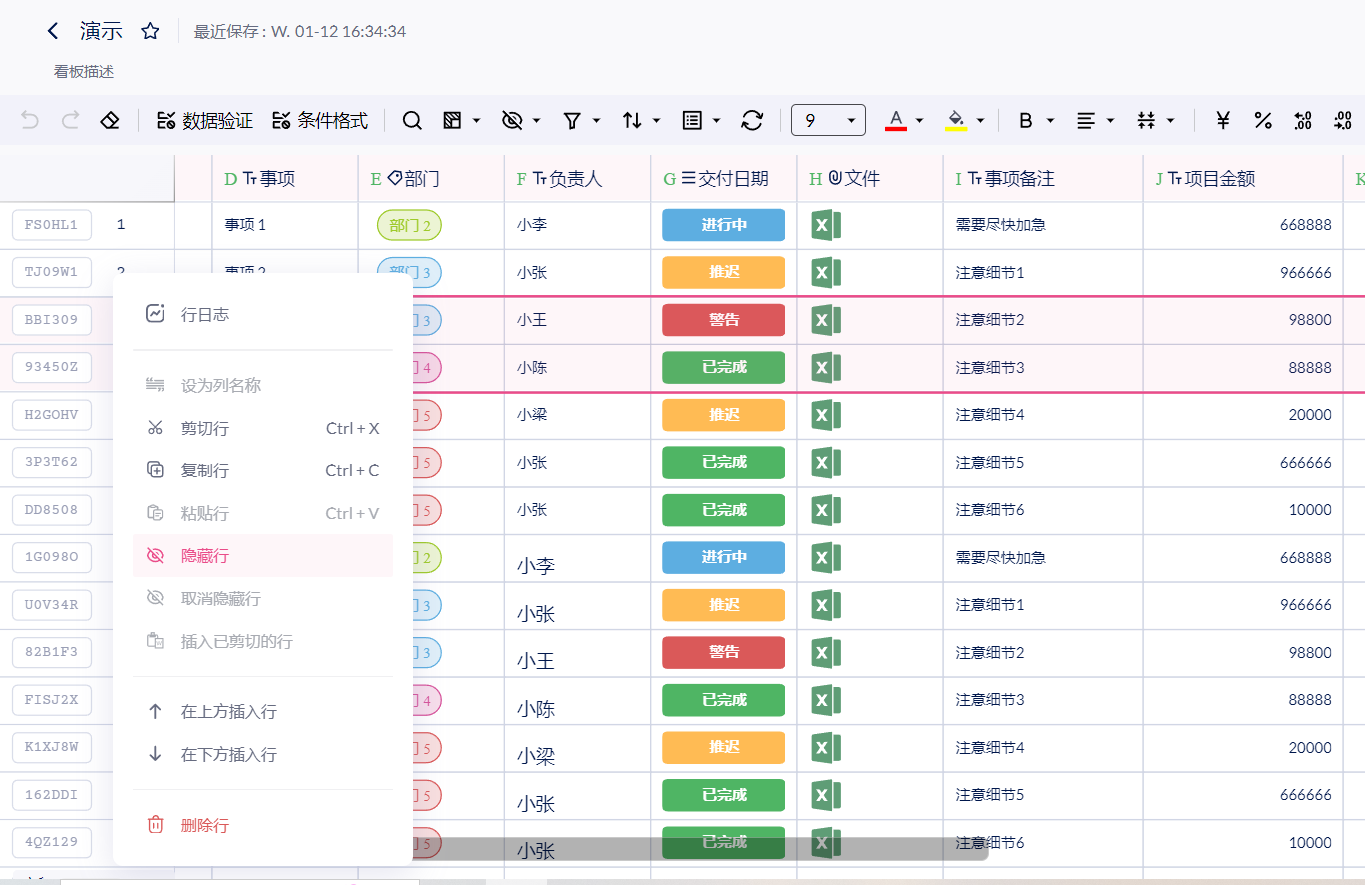
Task: Open the font size 9 combo box
Action: tap(828, 120)
